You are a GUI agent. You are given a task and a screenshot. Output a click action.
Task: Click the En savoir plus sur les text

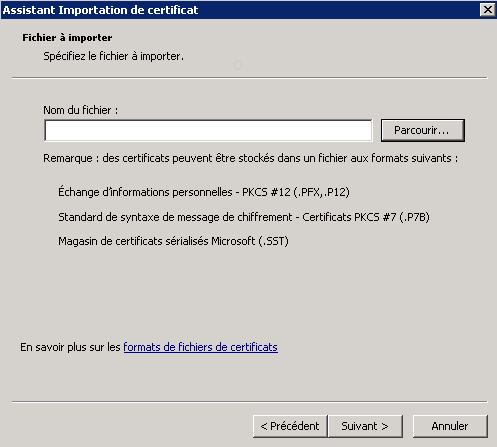point(70,347)
